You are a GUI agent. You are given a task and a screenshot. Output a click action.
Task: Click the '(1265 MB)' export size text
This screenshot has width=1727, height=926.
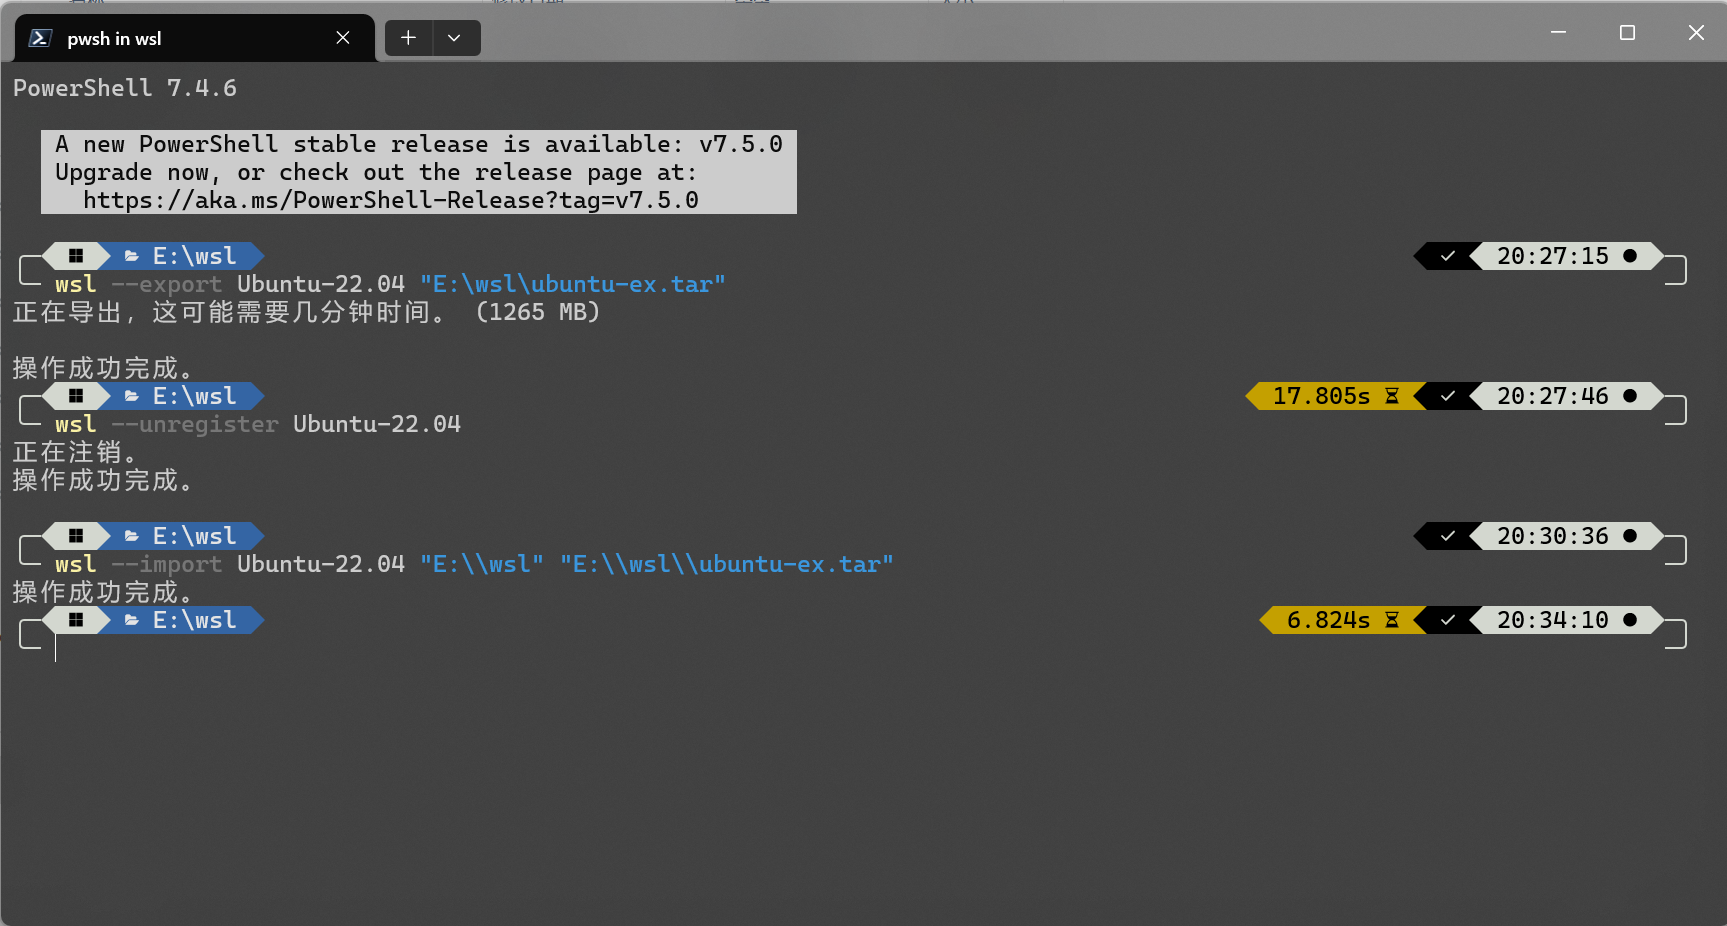coord(538,312)
